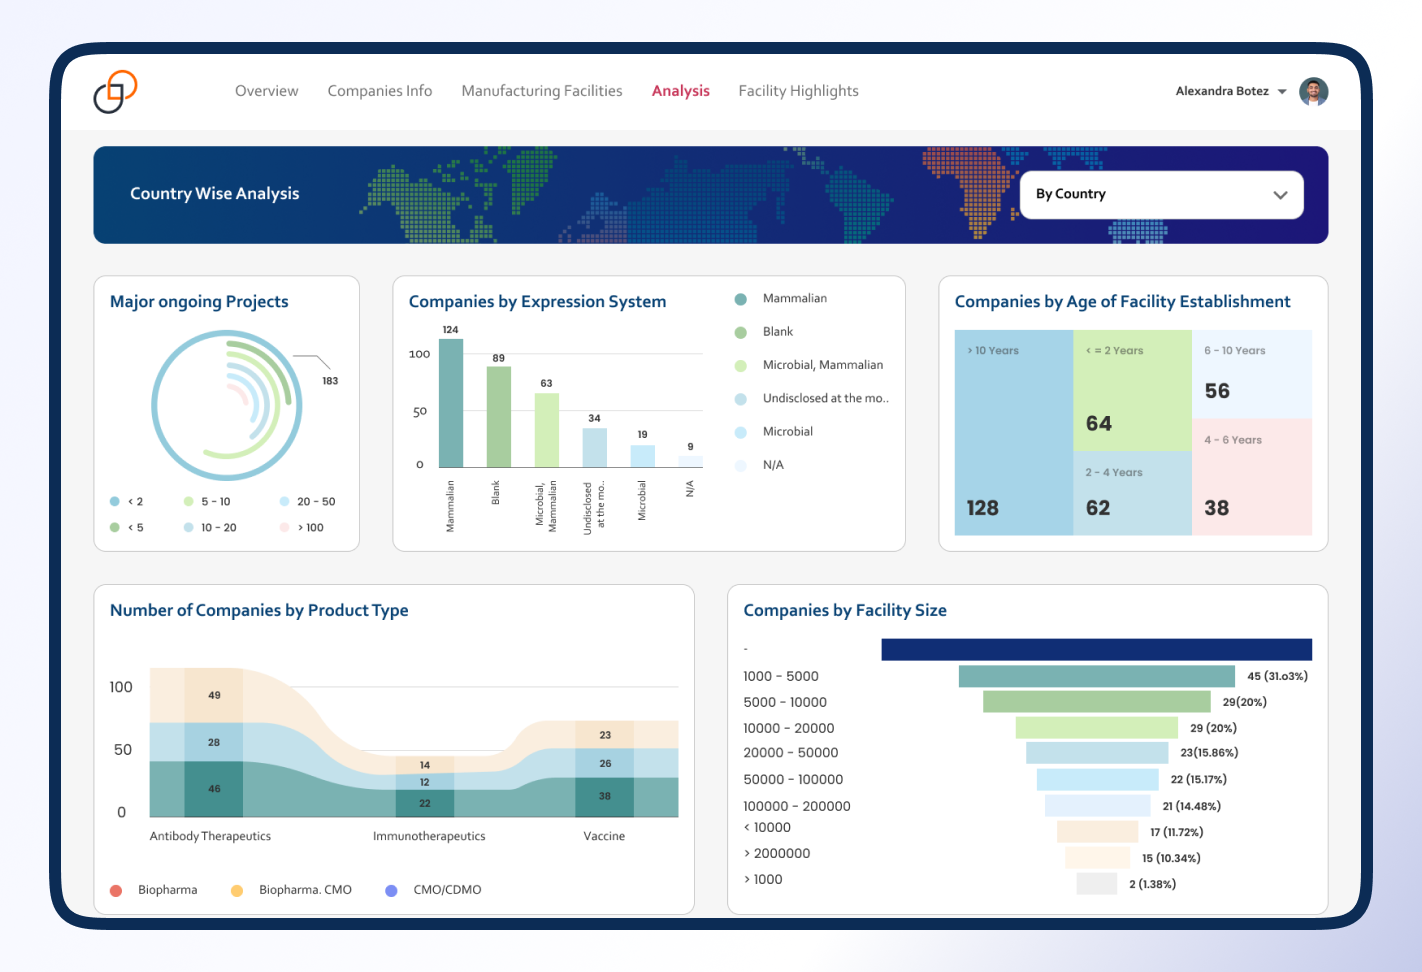Click the >10 Years treemap tile
This screenshot has height=972, width=1422.
click(1013, 432)
